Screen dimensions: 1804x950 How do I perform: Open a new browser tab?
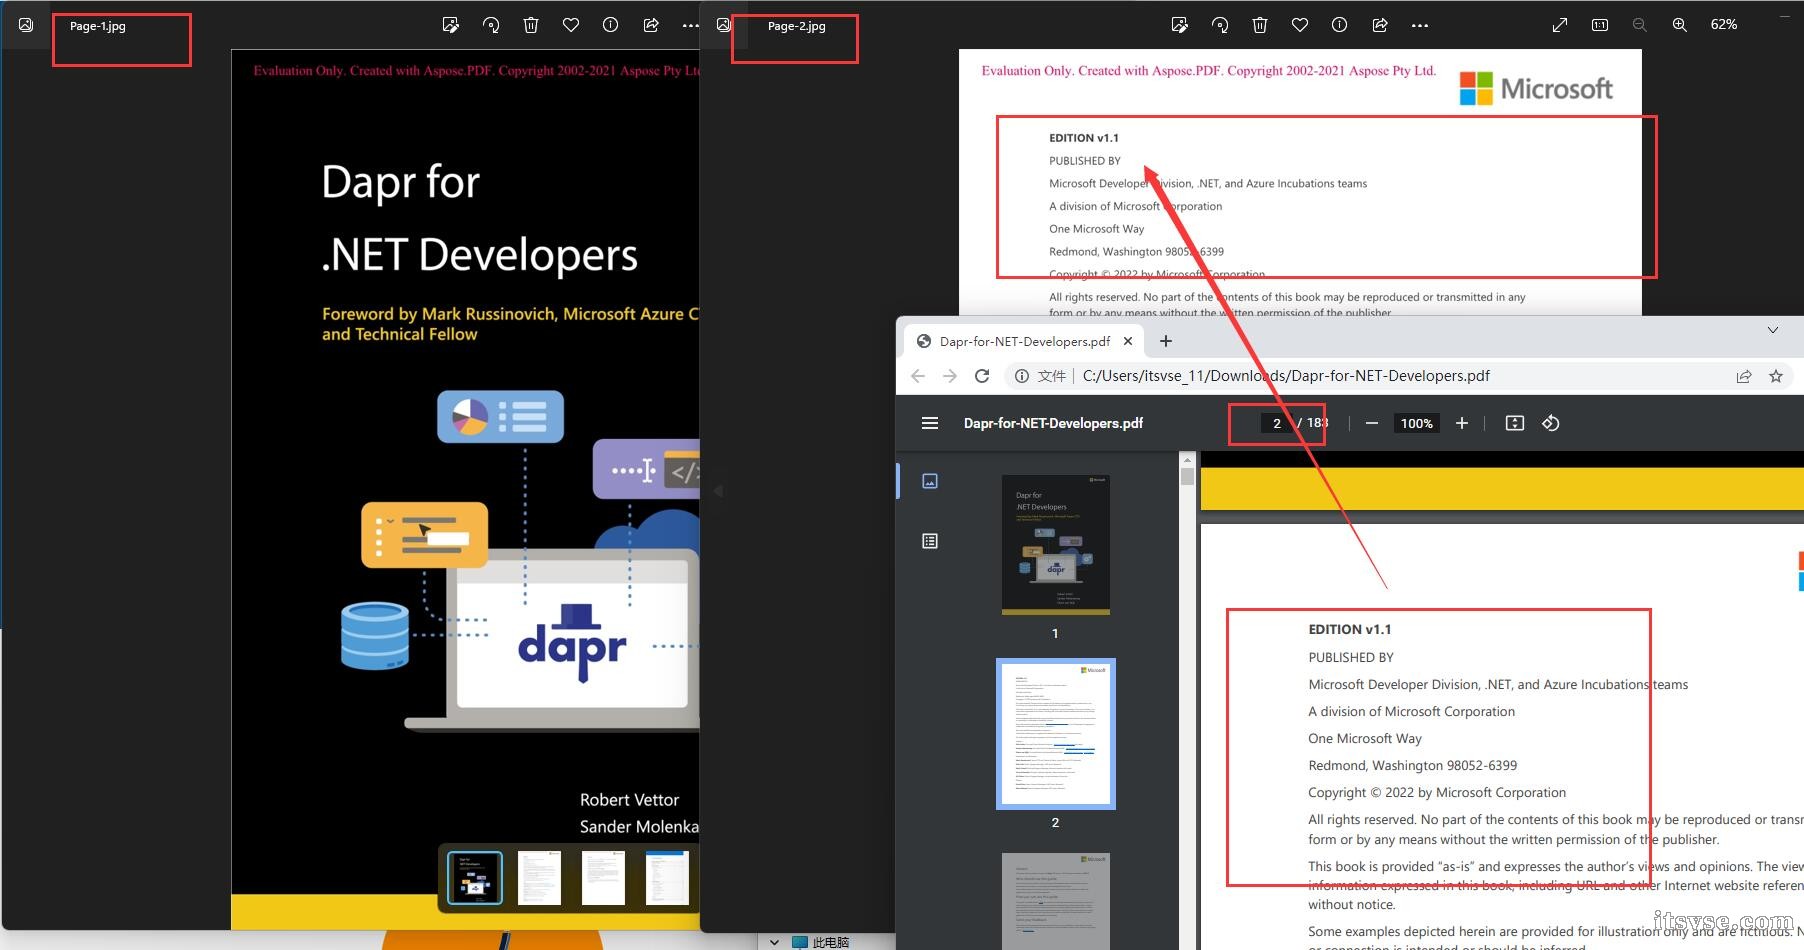point(1166,341)
